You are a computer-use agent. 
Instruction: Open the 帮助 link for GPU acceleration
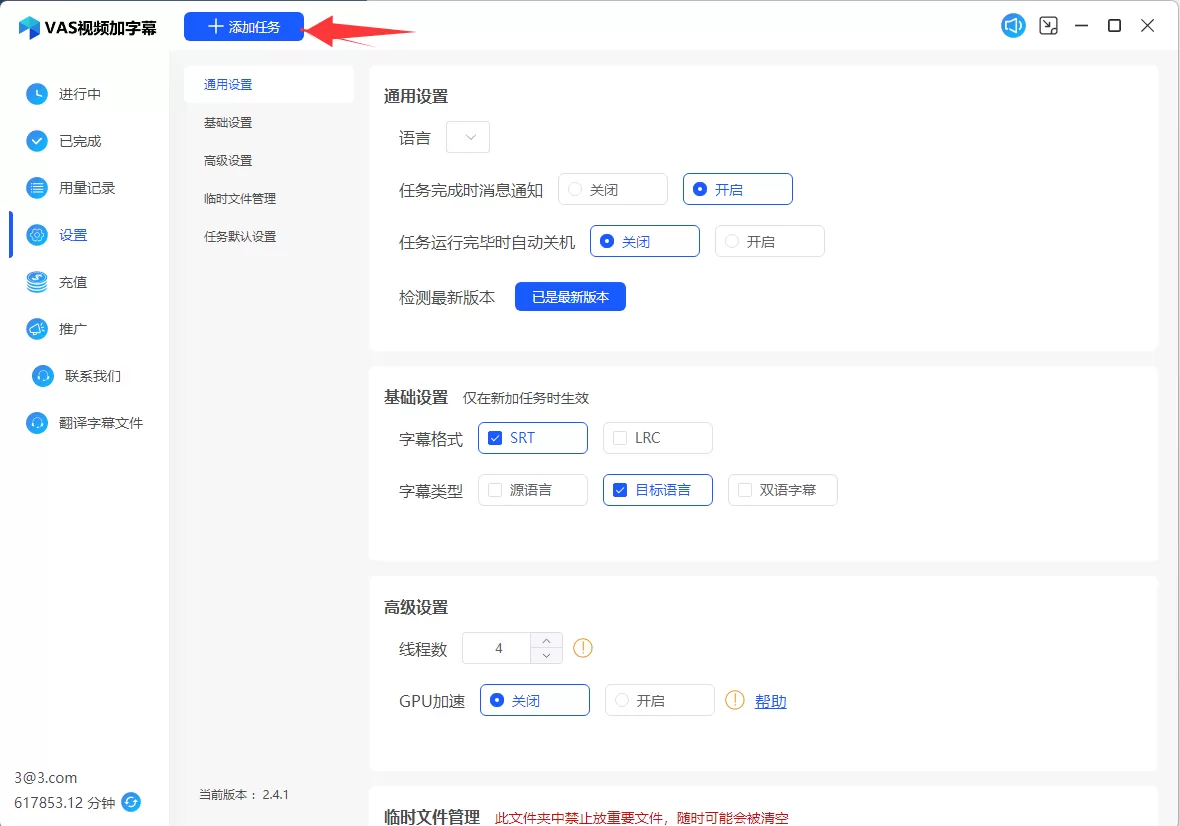tap(770, 701)
